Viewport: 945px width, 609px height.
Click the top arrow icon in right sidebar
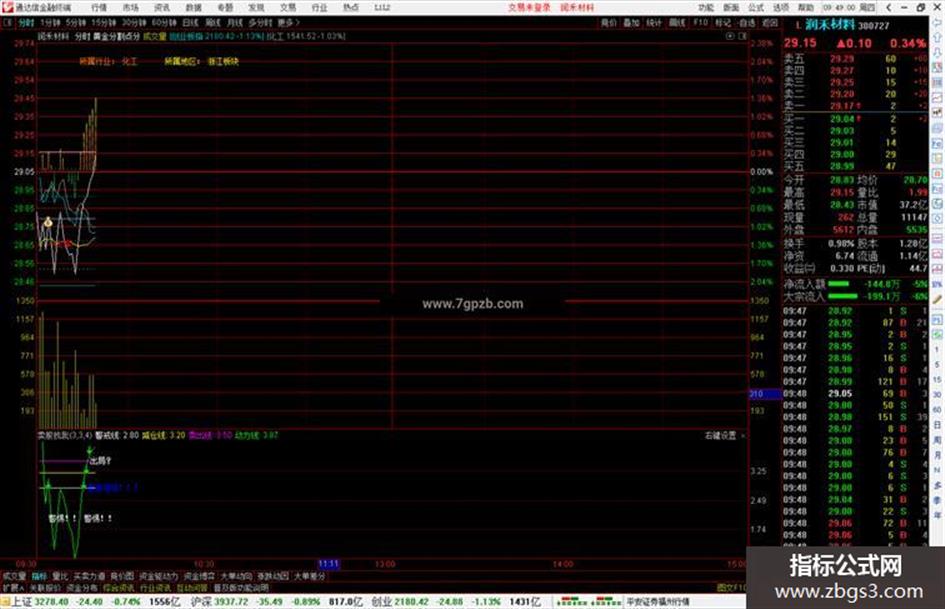coord(938,24)
